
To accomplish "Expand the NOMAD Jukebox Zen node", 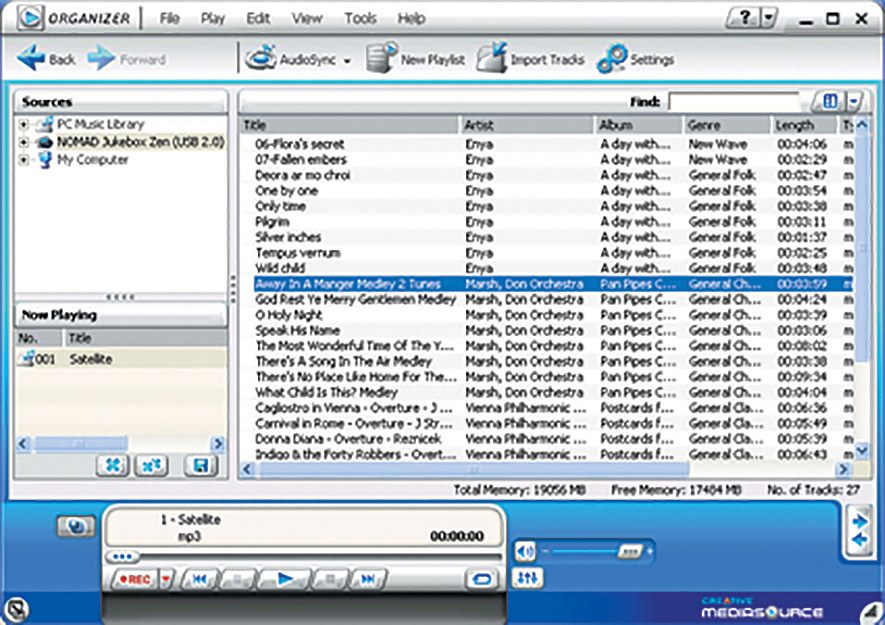I will click(x=23, y=142).
